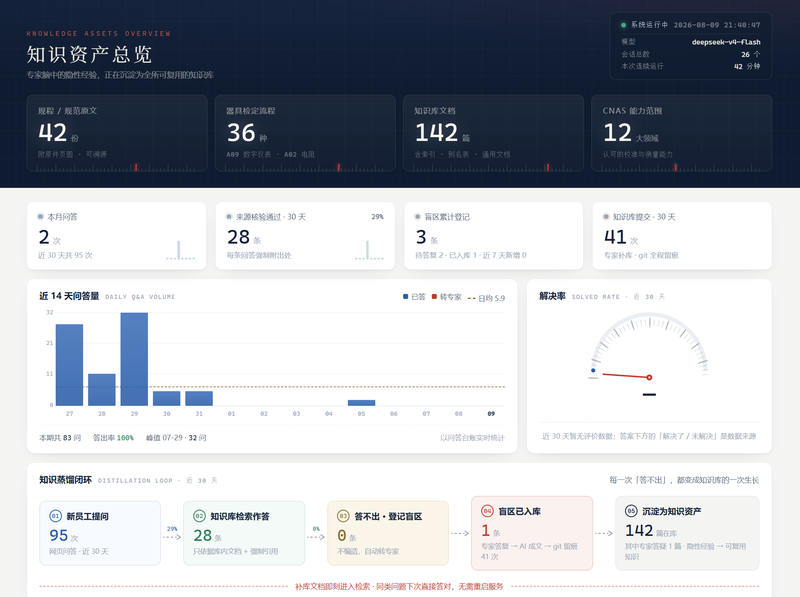Click the timestamp 2026-08-09 21:40:47
Image resolution: width=800 pixels, height=597 pixels.
[717, 25]
